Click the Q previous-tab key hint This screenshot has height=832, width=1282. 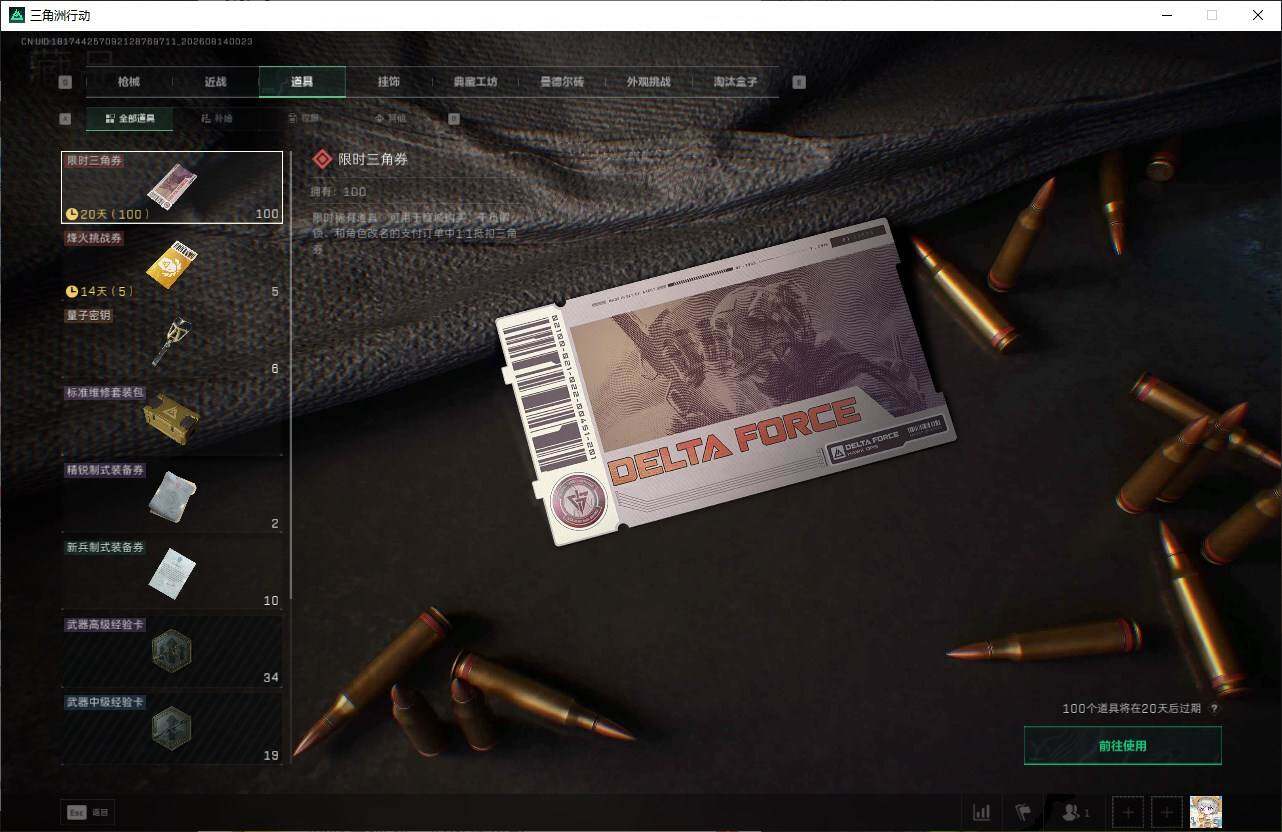point(66,82)
